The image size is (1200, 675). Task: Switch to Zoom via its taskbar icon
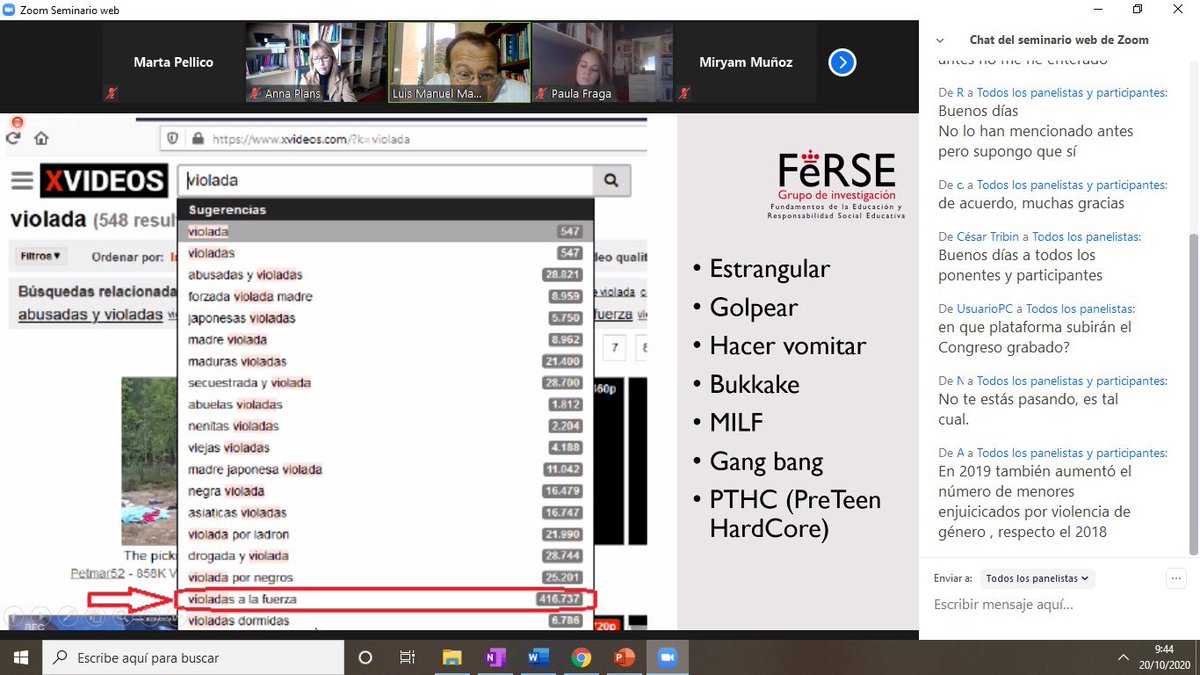[667, 657]
